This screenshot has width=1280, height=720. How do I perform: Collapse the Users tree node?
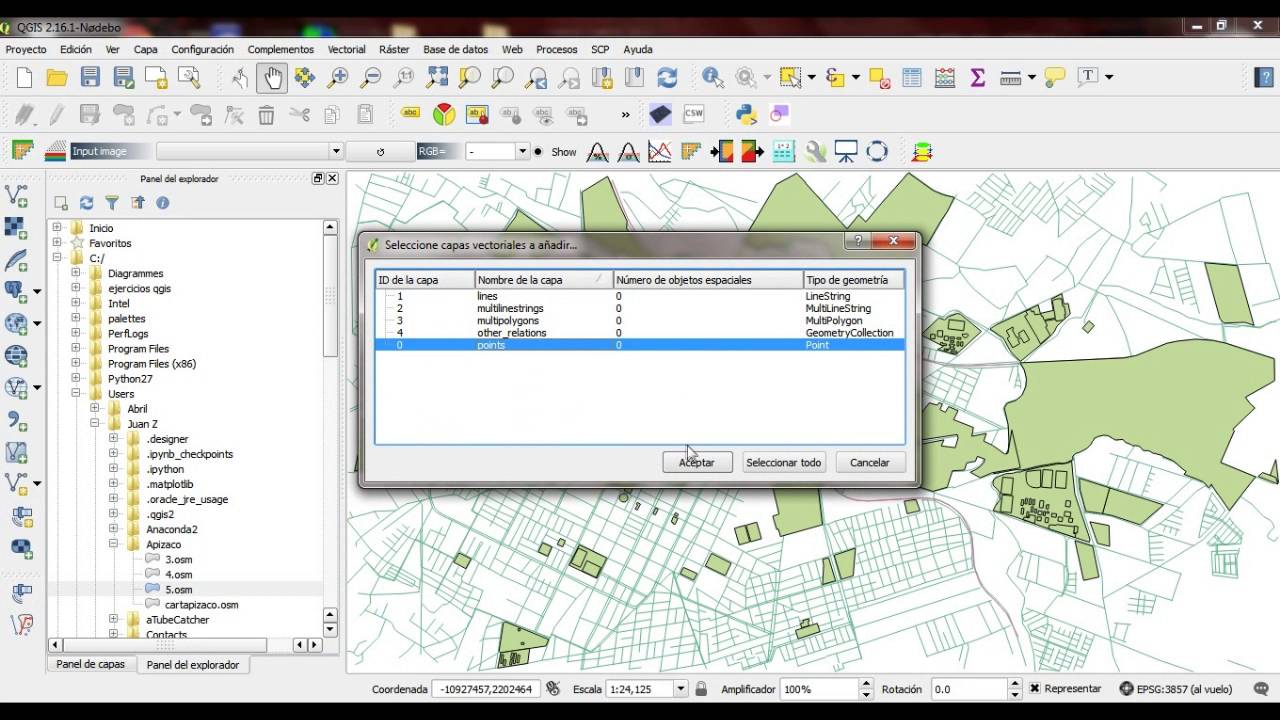76,394
